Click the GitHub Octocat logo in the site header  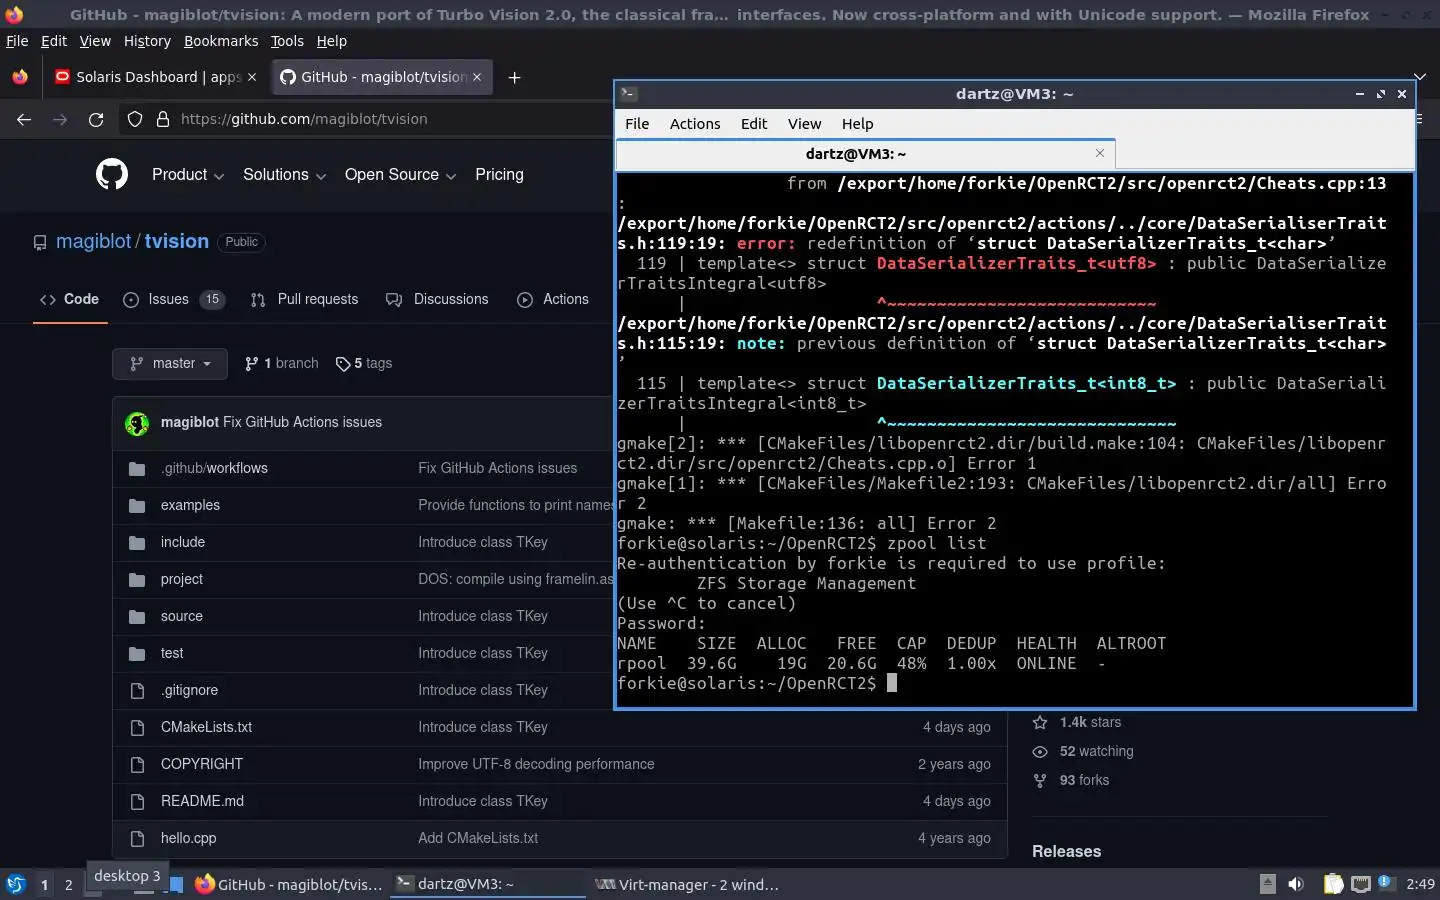(112, 174)
